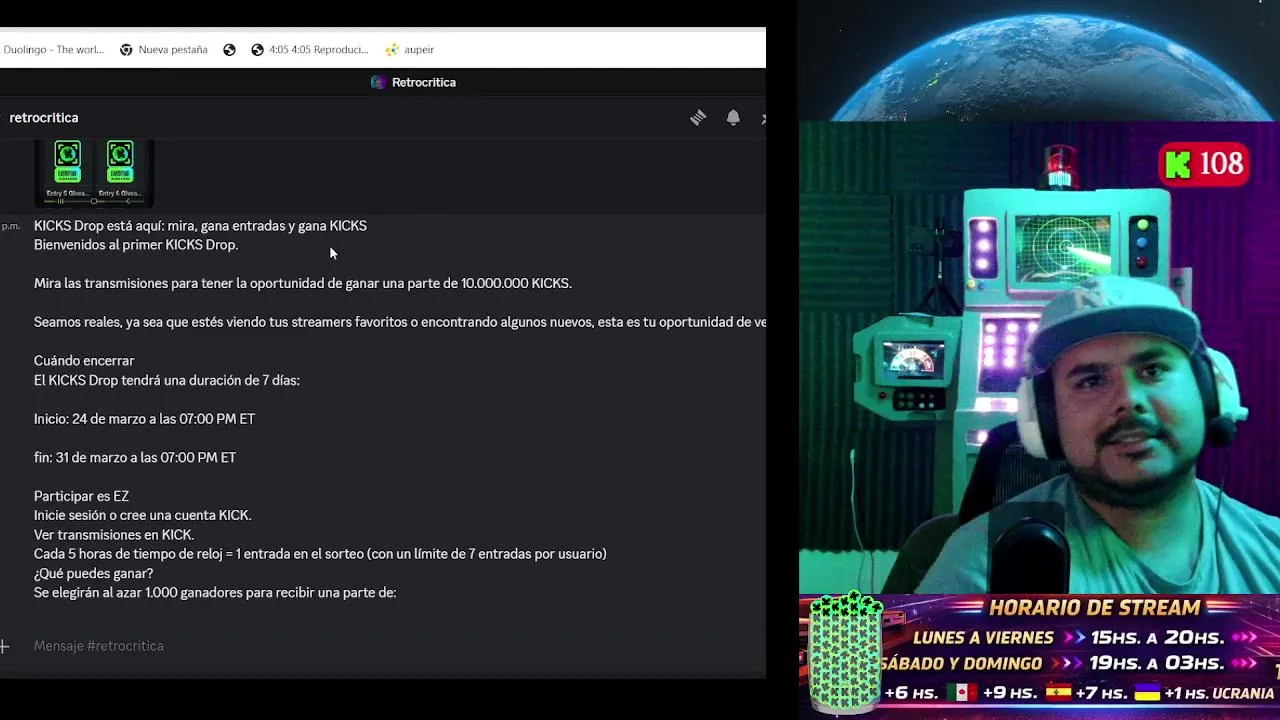This screenshot has height=720, width=1280.
Task: Click the 'Se elegirán al azar 1.000 ganadores' line
Action: pyautogui.click(x=215, y=593)
